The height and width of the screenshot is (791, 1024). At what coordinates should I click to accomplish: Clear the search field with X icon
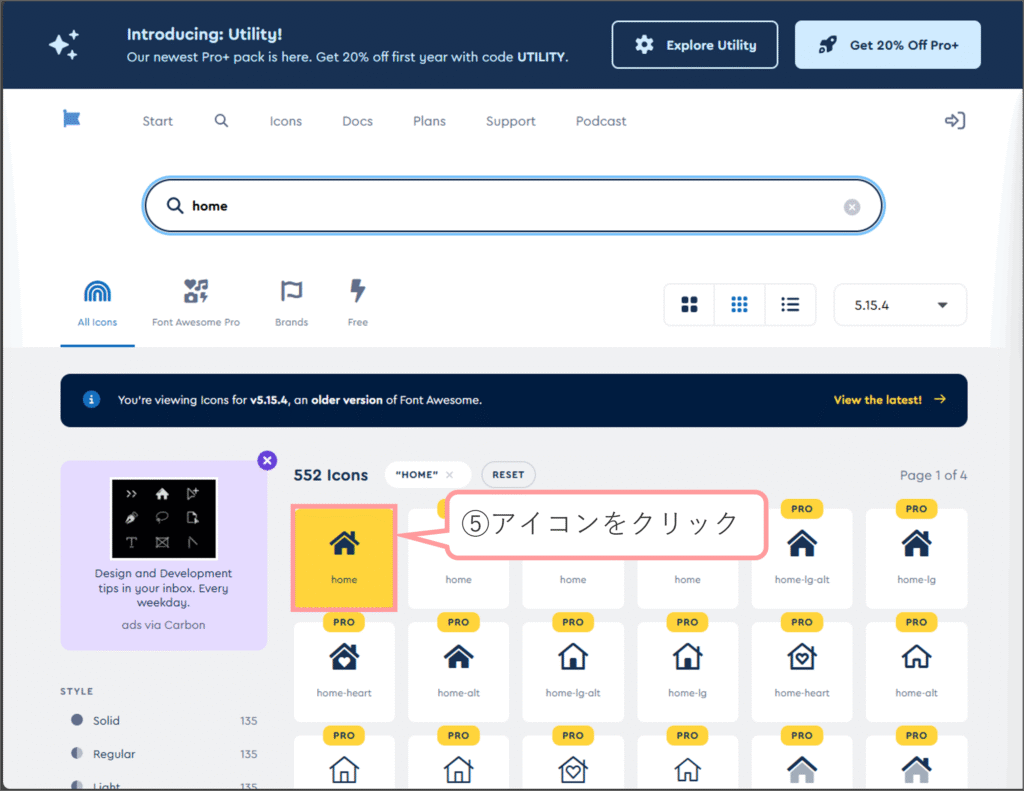[x=851, y=207]
